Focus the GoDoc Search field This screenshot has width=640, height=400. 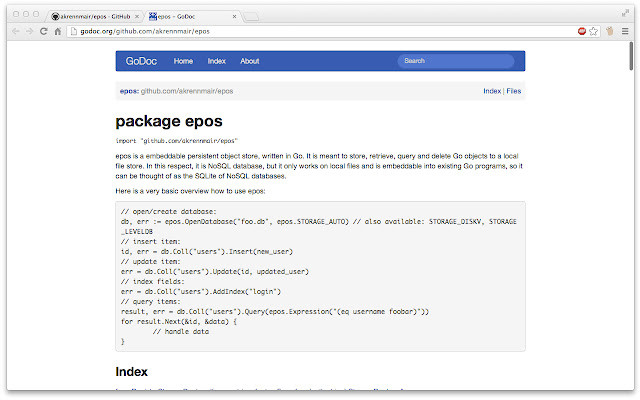click(456, 61)
